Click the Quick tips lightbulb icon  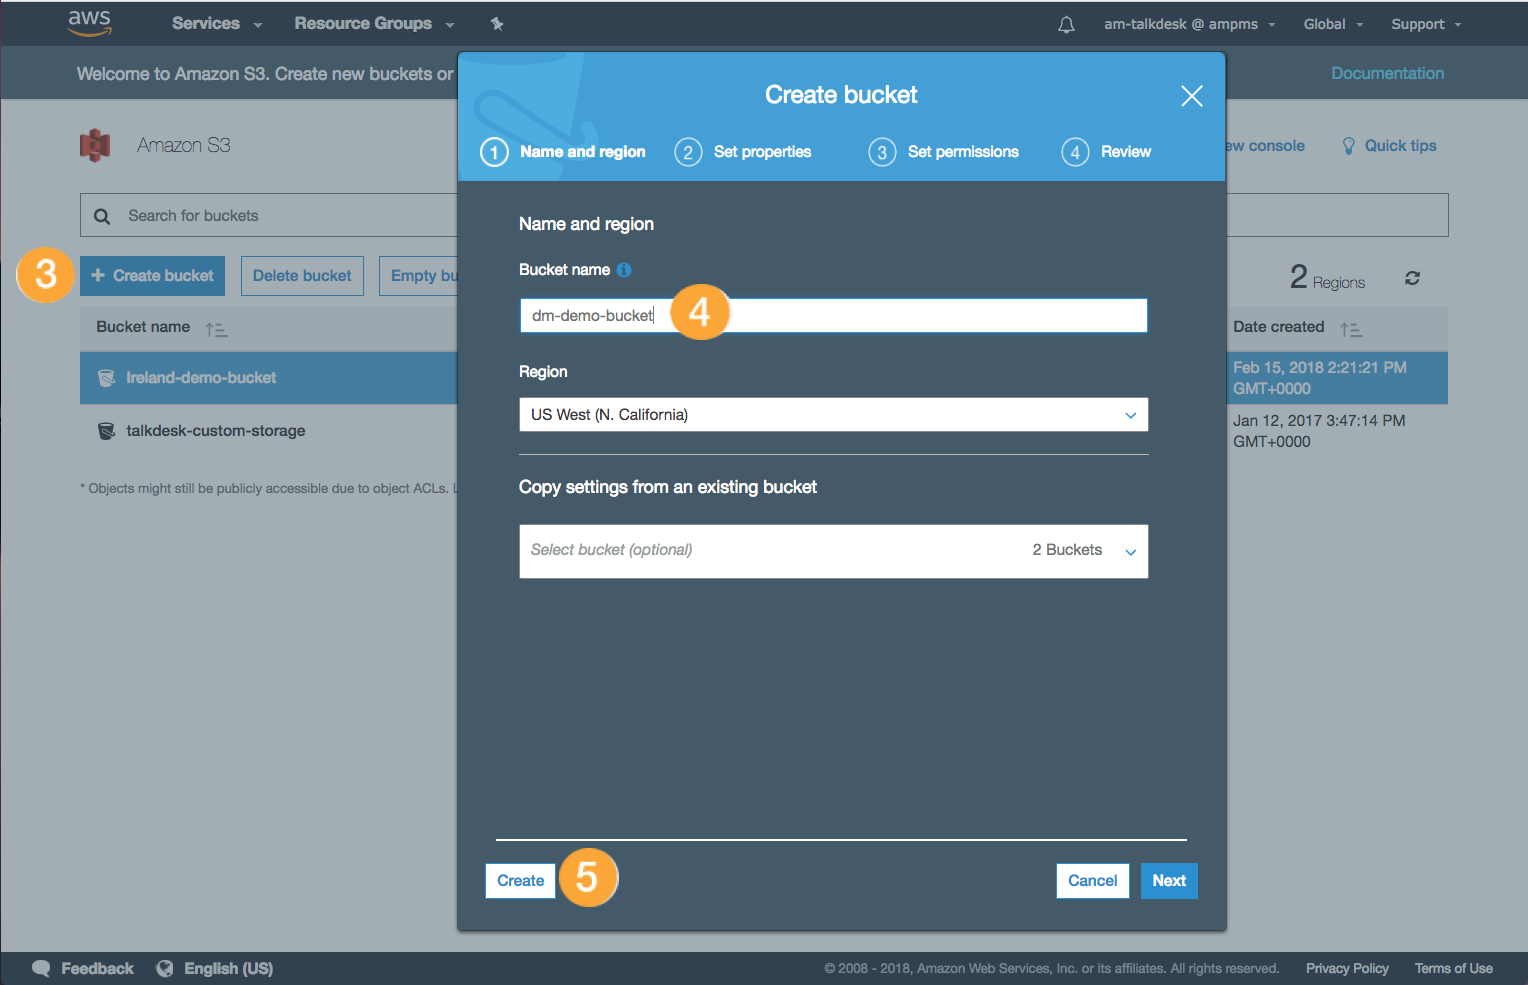1348,146
